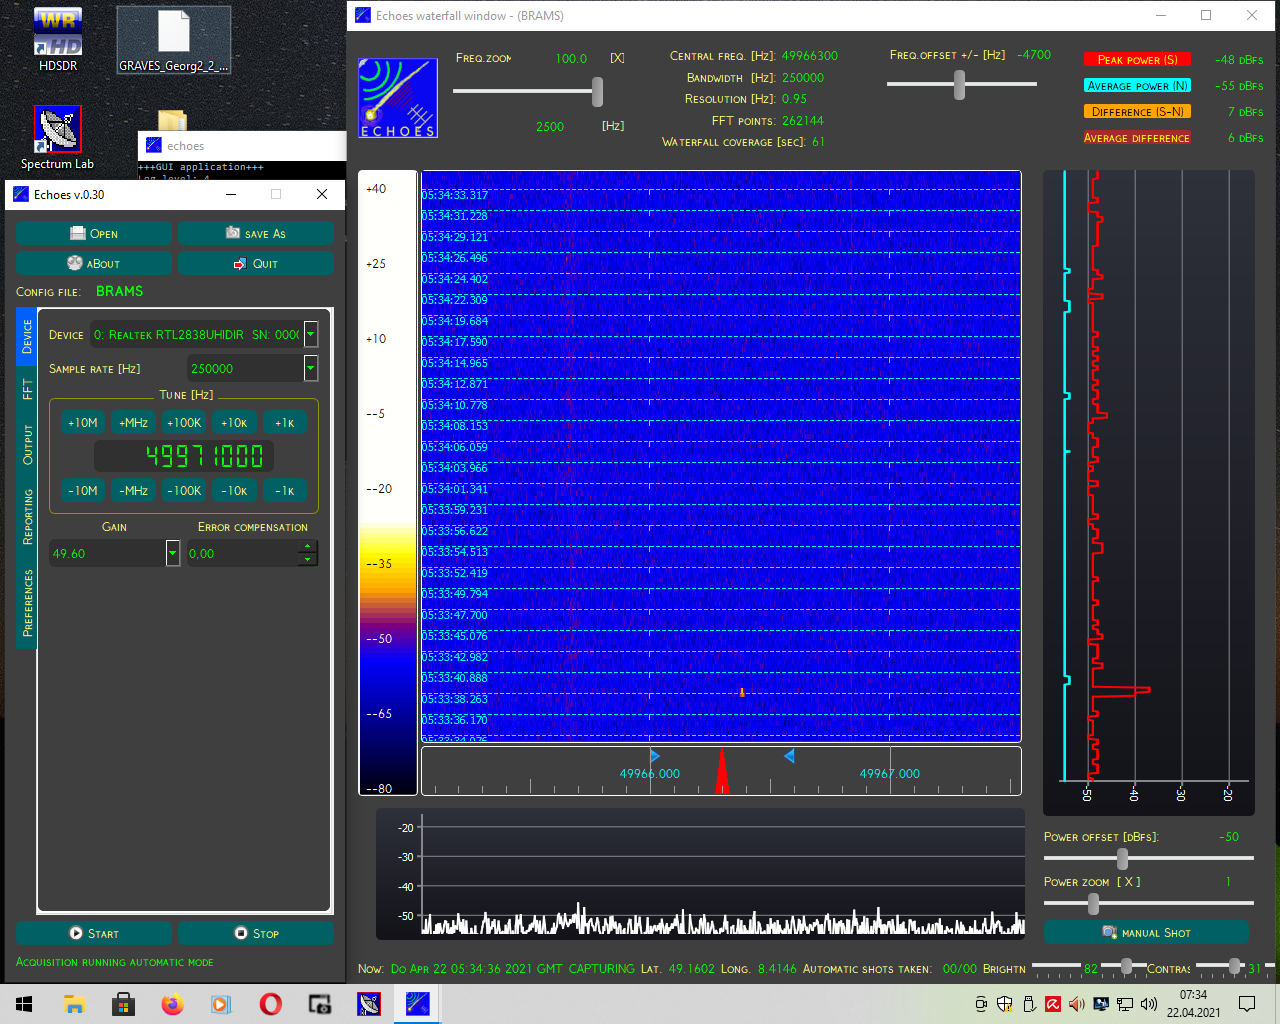This screenshot has width=1280, height=1024.
Task: Click the Echoes logo in waterfall window
Action: tap(398, 98)
